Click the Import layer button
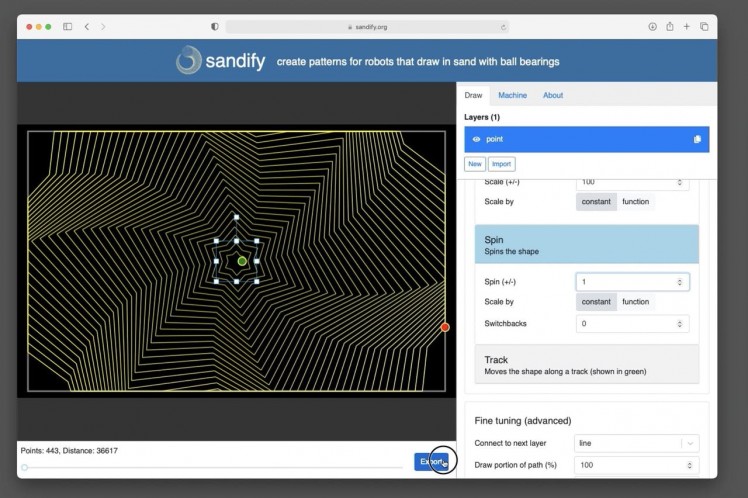 (501, 164)
